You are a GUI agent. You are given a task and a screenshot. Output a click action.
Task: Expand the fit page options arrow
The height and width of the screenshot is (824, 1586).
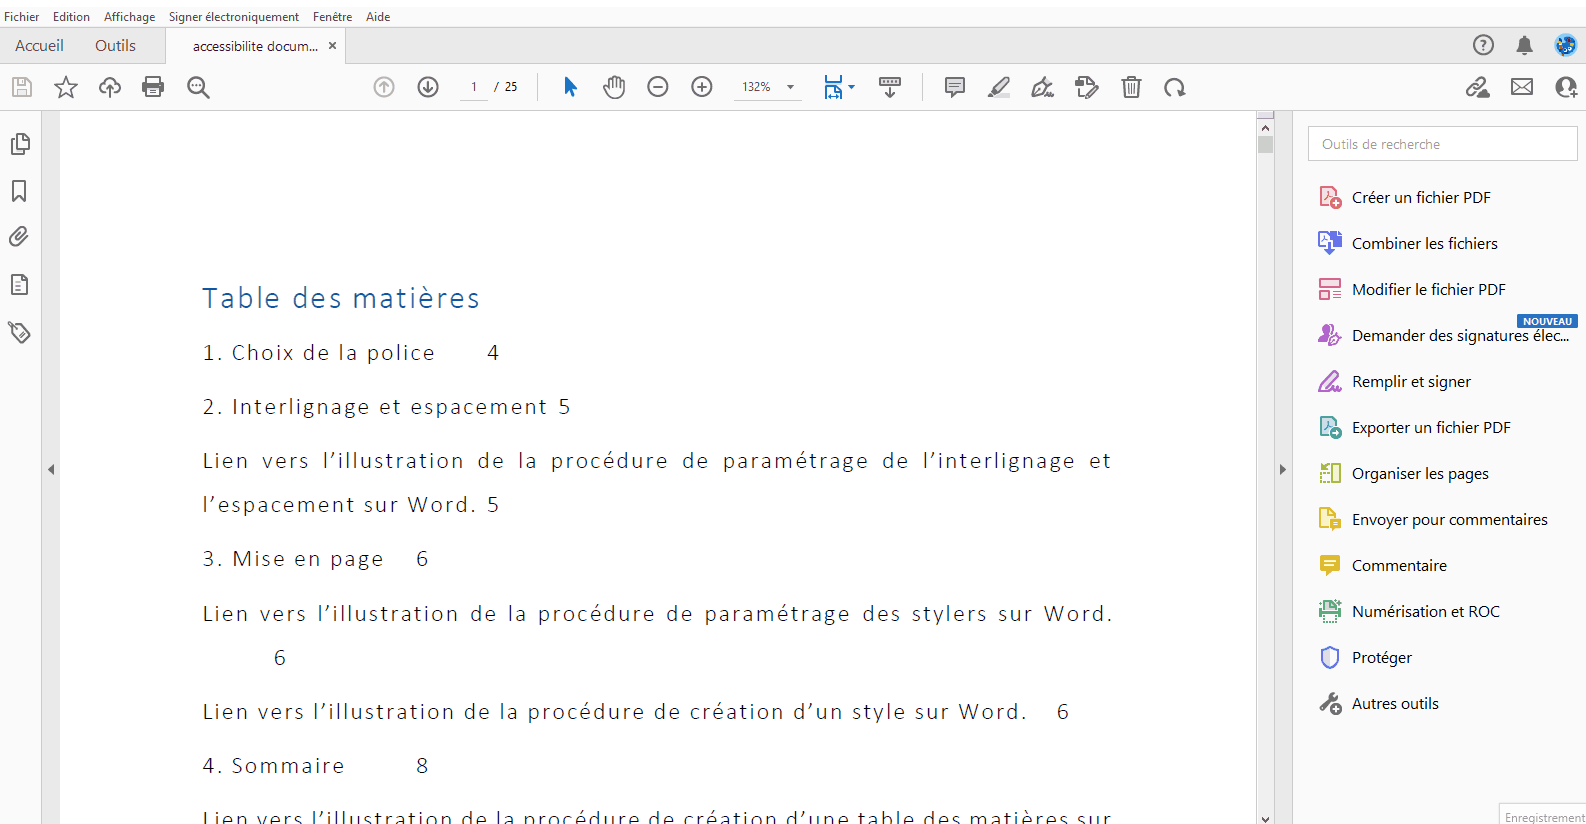pos(852,87)
